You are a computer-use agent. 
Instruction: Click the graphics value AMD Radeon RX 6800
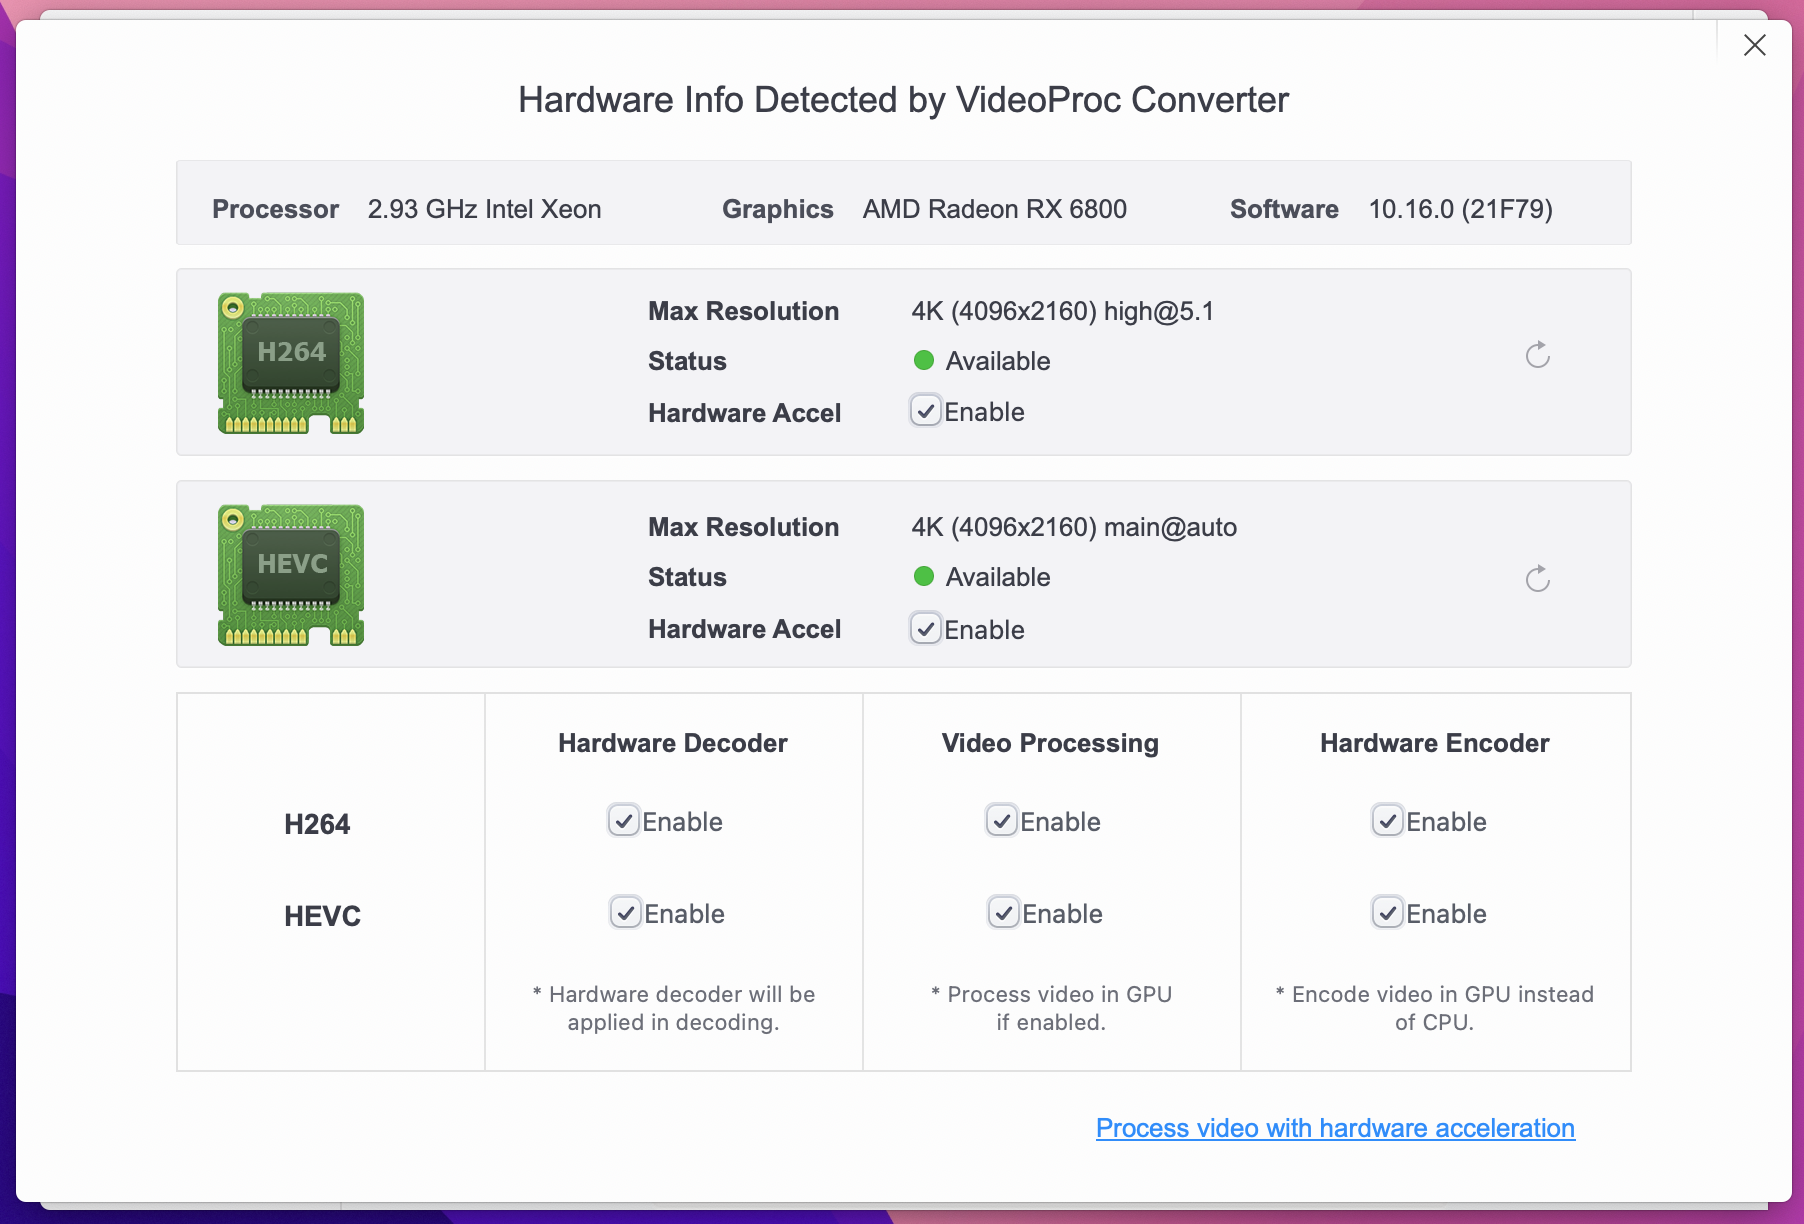995,209
